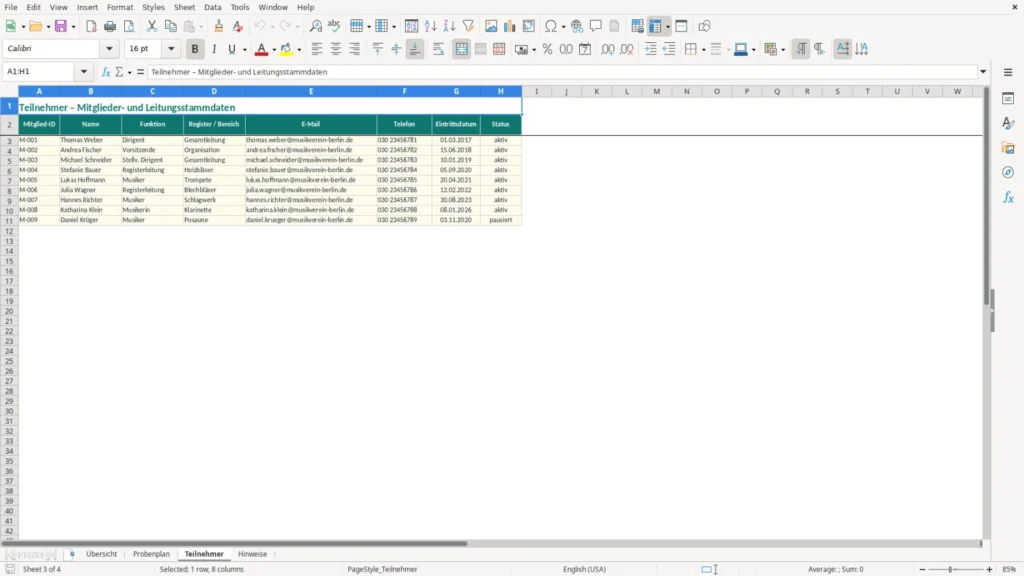Open the font size dropdown
1024x576 pixels.
coord(171,48)
